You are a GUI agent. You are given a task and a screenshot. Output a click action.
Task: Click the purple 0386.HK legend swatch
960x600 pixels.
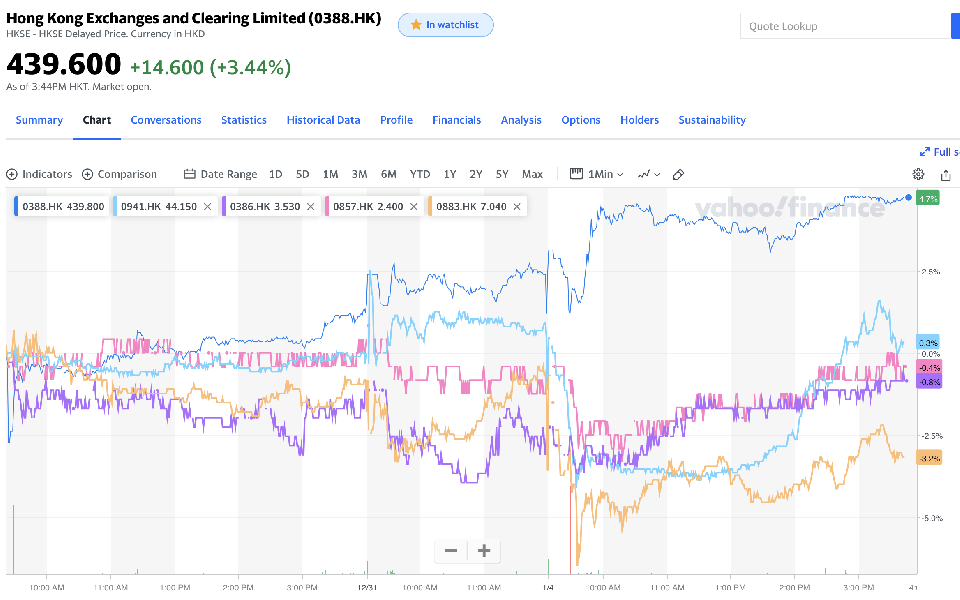coord(224,207)
